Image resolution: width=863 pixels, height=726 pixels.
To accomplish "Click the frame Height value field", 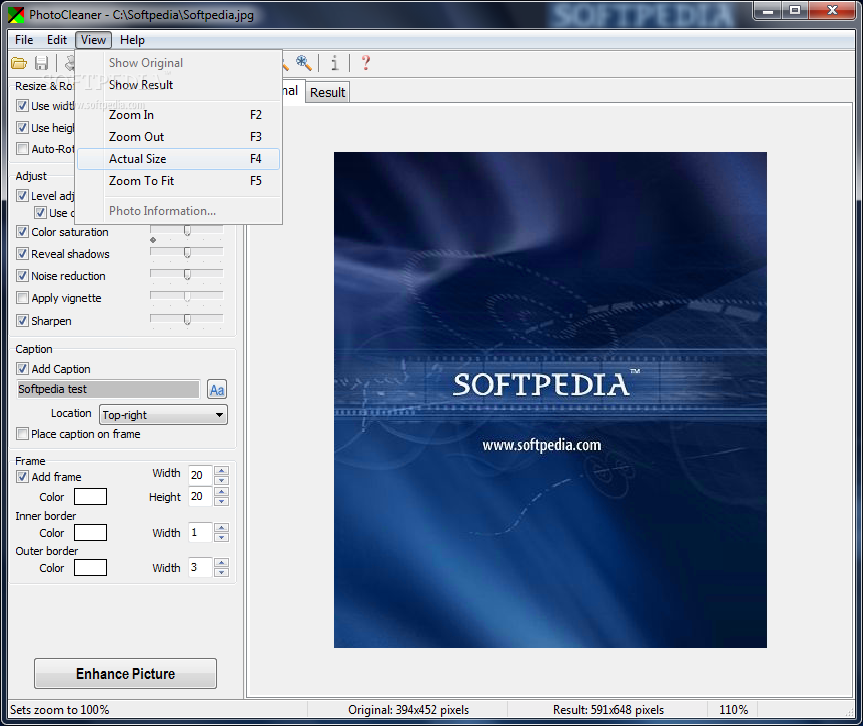I will tap(201, 496).
